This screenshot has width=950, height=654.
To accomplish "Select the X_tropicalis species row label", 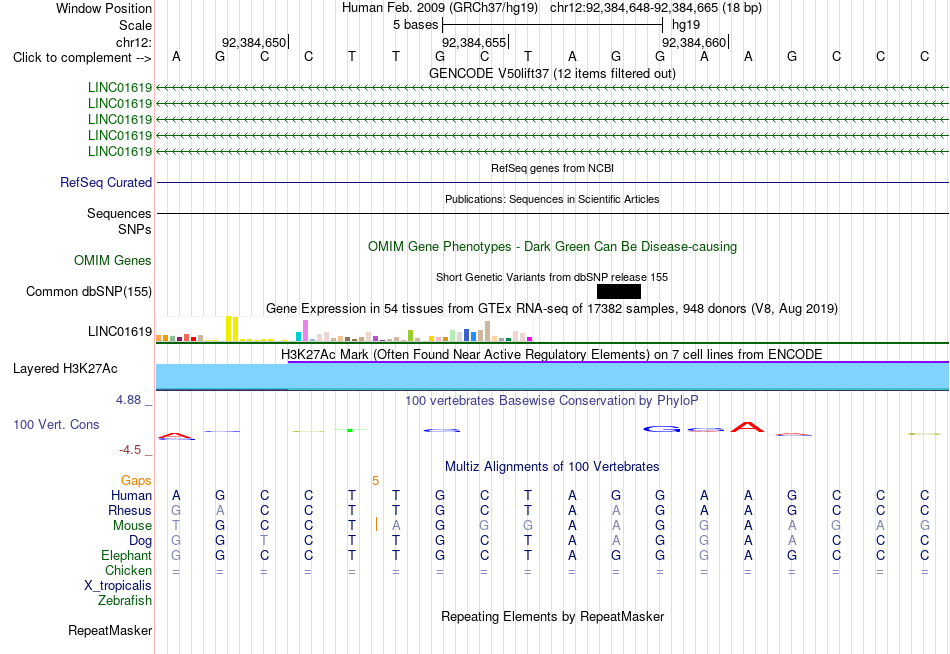I will (x=118, y=586).
